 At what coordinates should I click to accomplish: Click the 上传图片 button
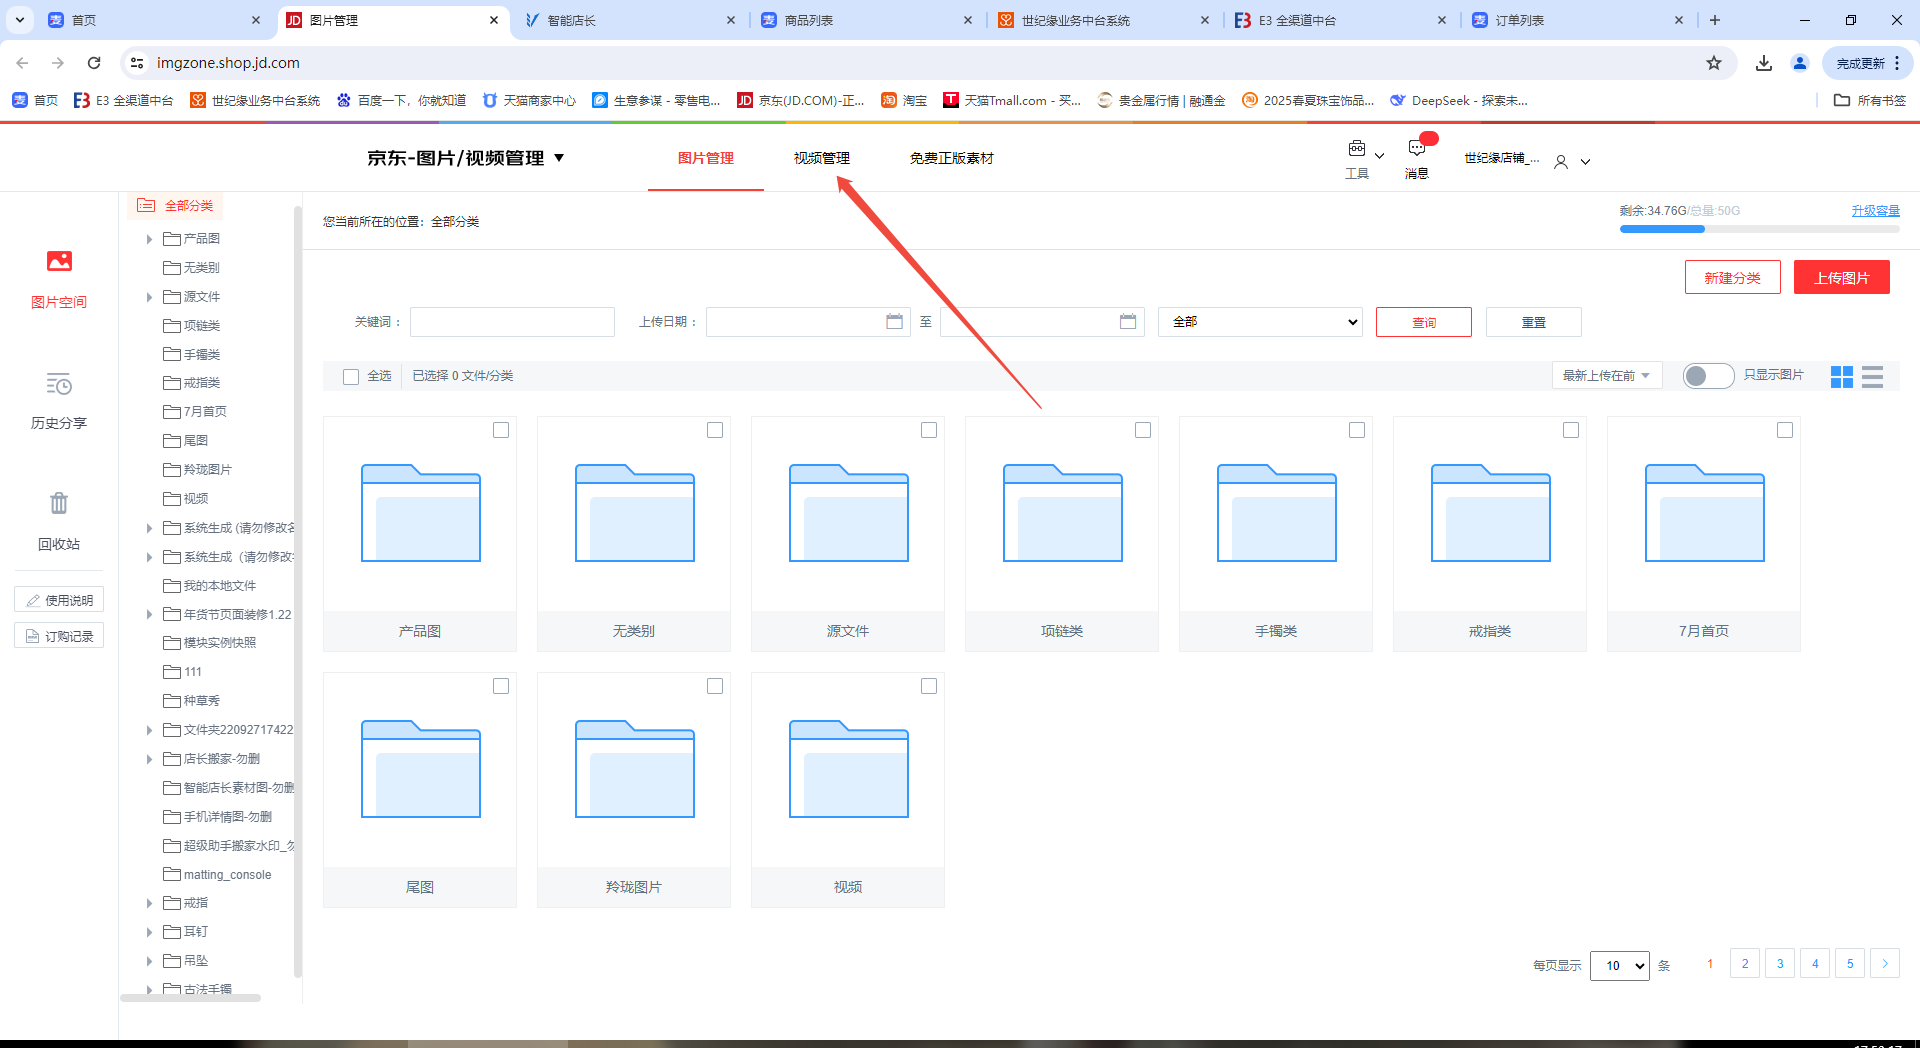pos(1841,278)
